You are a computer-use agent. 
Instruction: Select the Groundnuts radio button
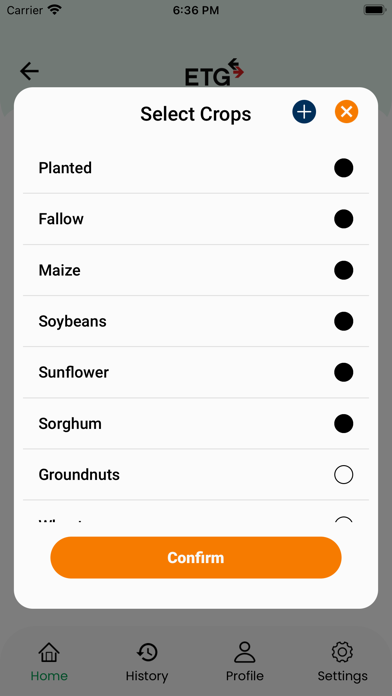pyautogui.click(x=344, y=475)
